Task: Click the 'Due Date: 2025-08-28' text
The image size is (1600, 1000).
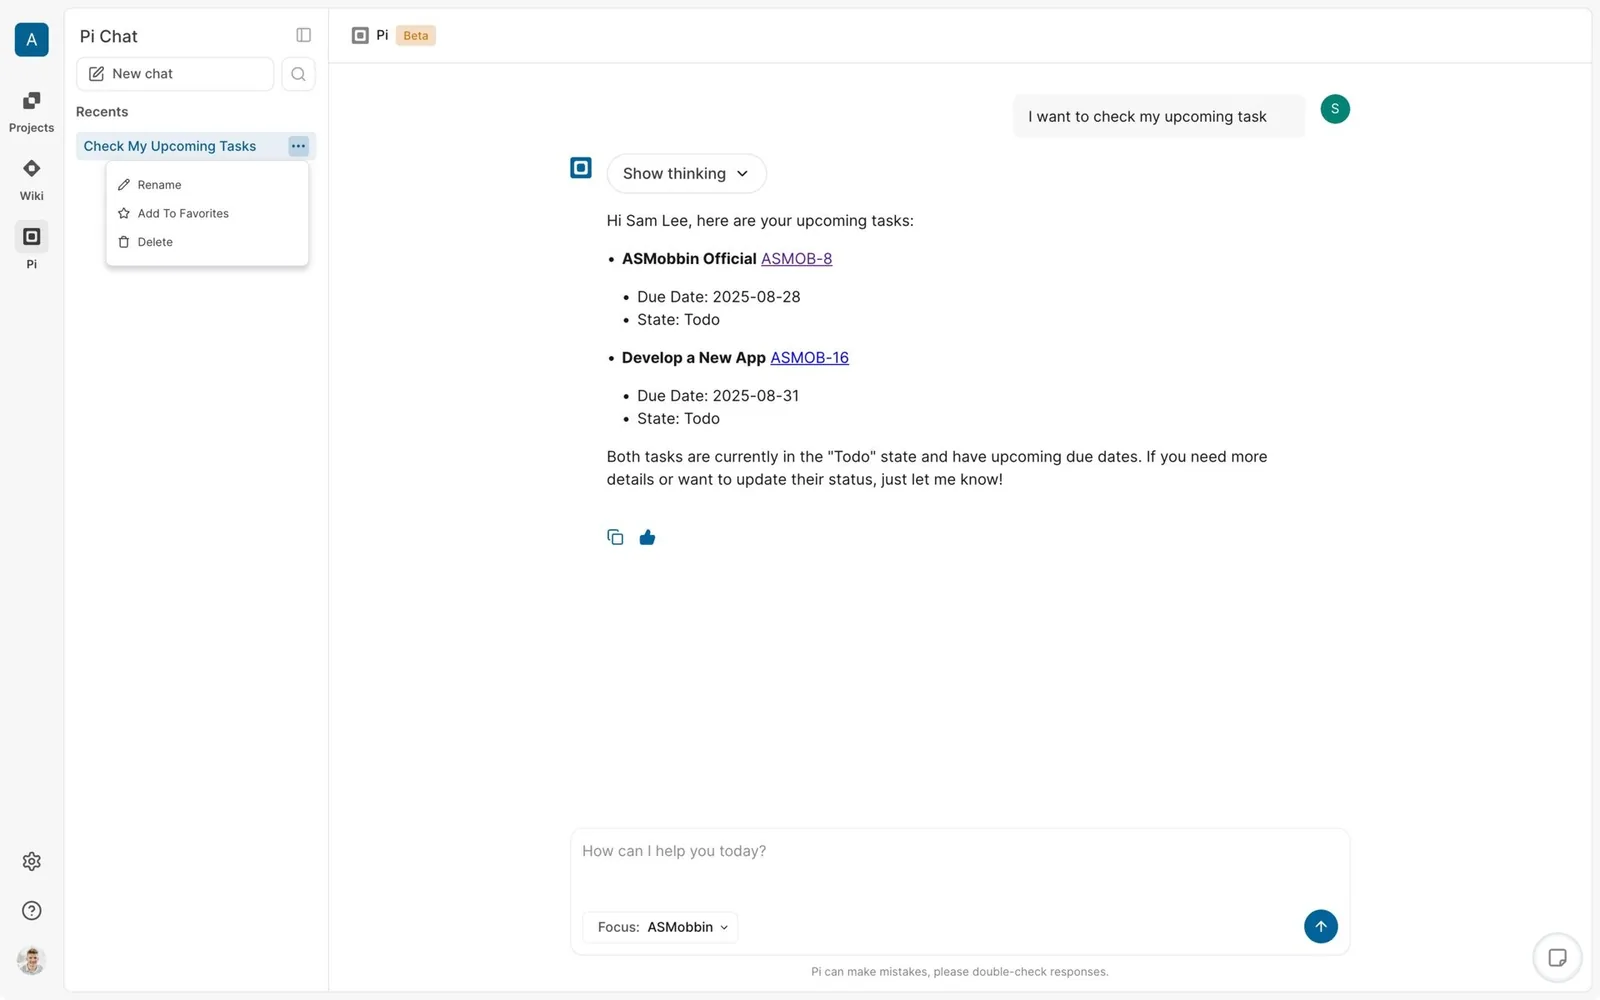Action: (x=719, y=297)
